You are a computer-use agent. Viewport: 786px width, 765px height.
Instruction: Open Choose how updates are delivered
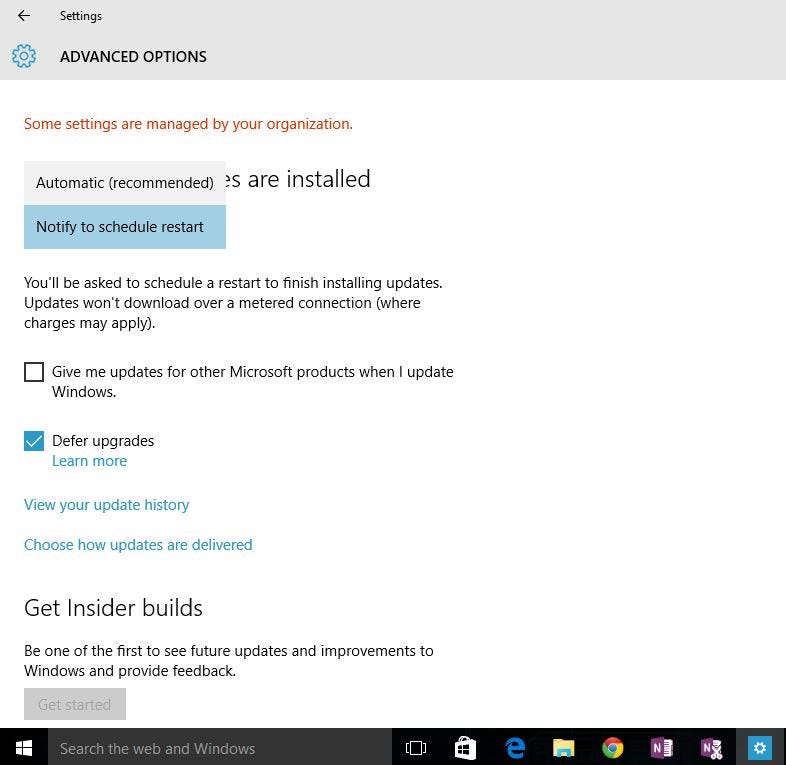[138, 545]
